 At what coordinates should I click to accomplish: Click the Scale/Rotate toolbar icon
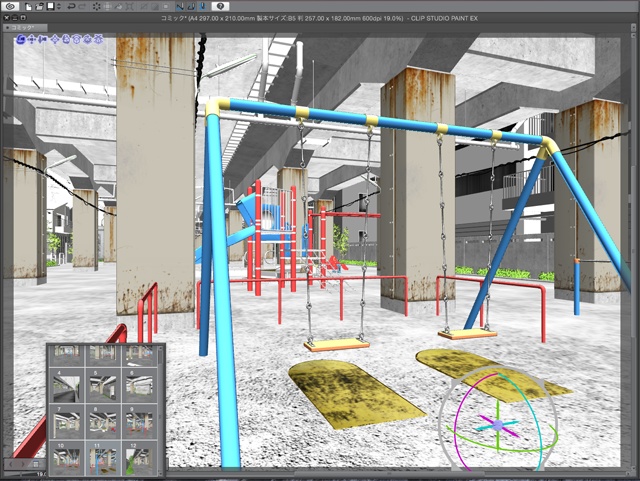[107, 7]
